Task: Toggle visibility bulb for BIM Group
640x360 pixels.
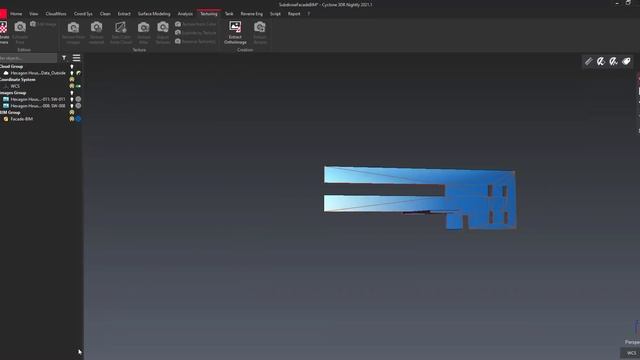Action: pyautogui.click(x=72, y=112)
